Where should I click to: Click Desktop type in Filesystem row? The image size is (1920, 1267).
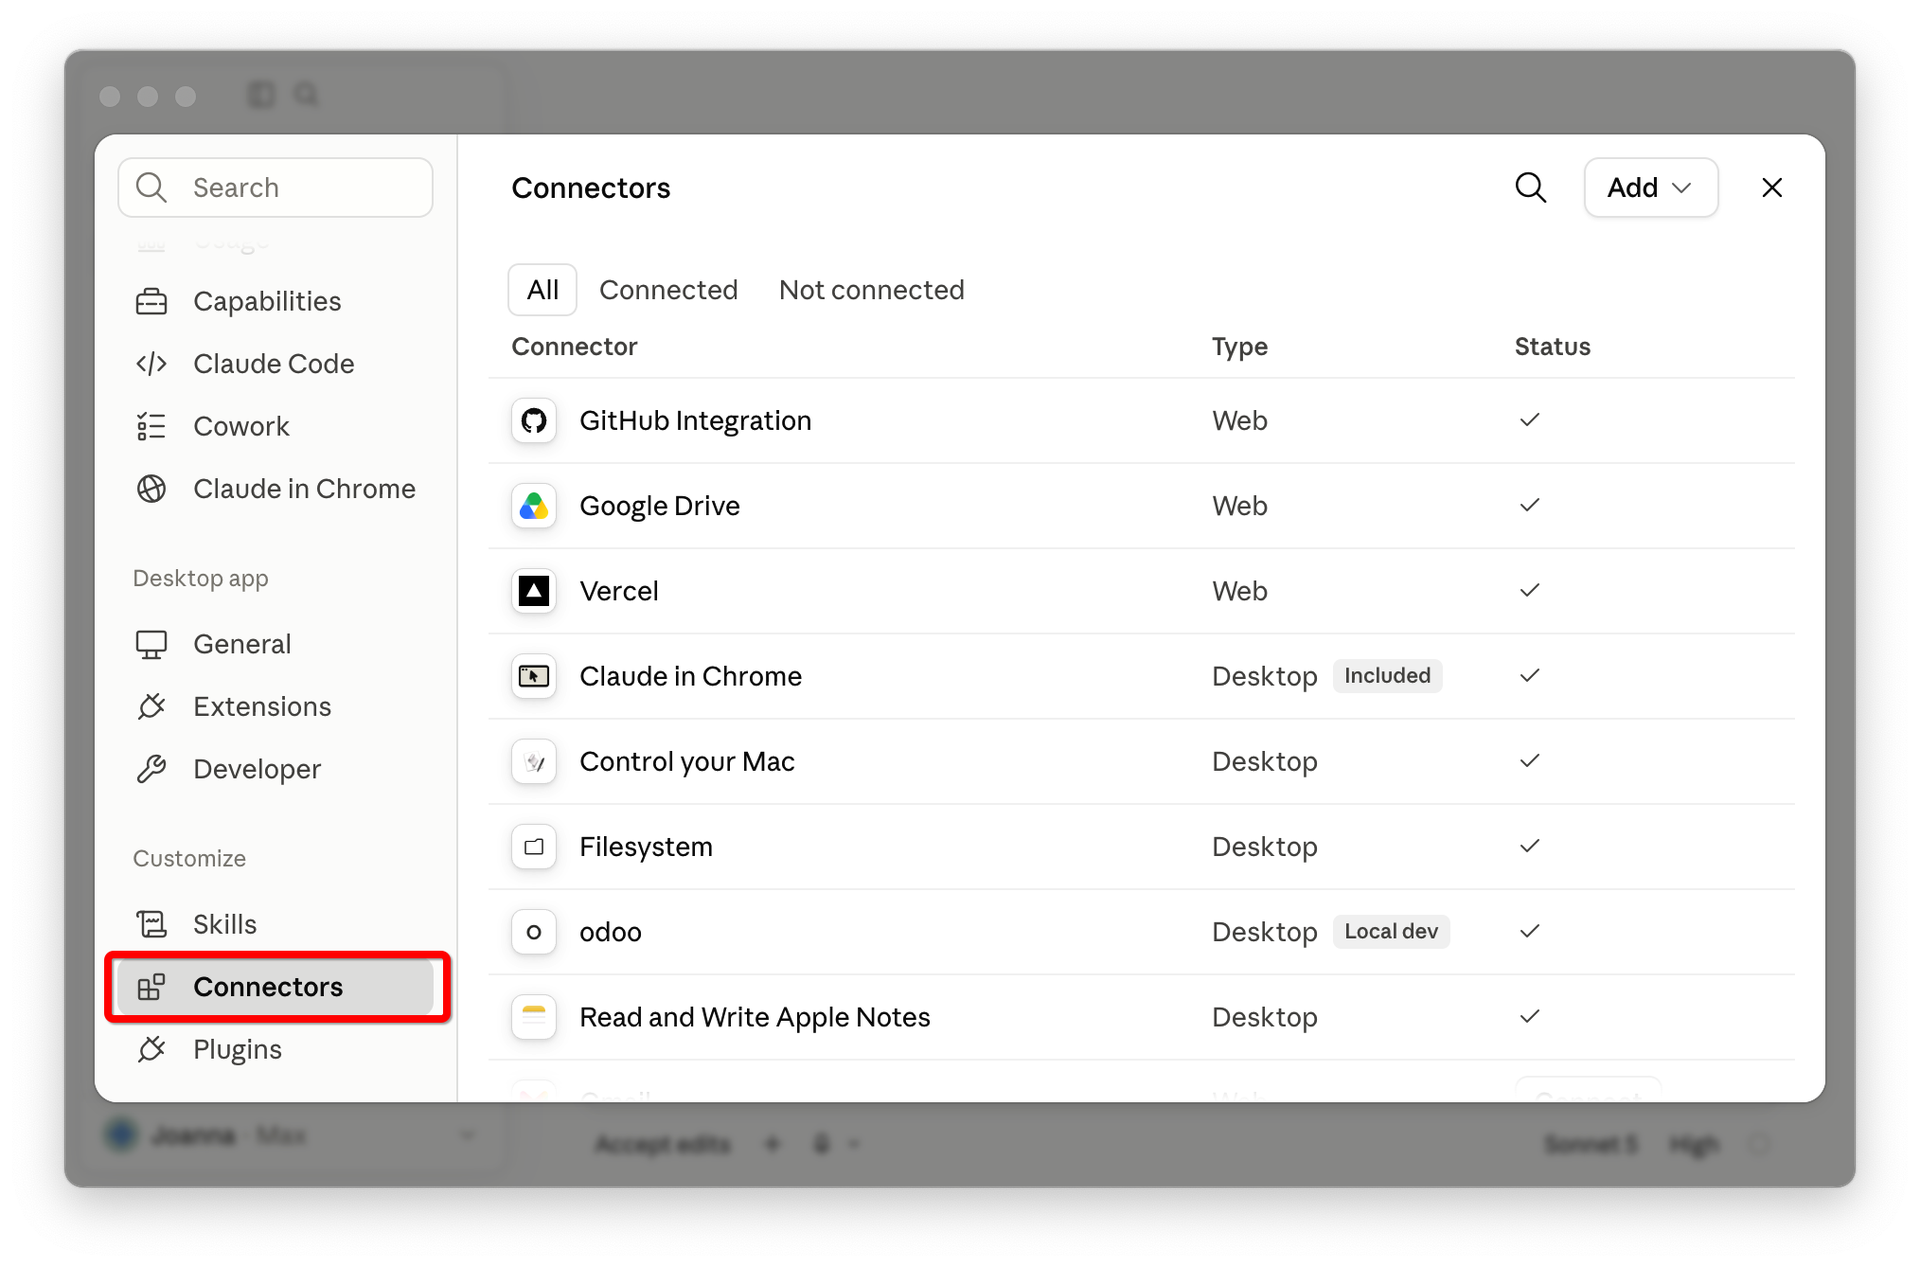coord(1264,847)
